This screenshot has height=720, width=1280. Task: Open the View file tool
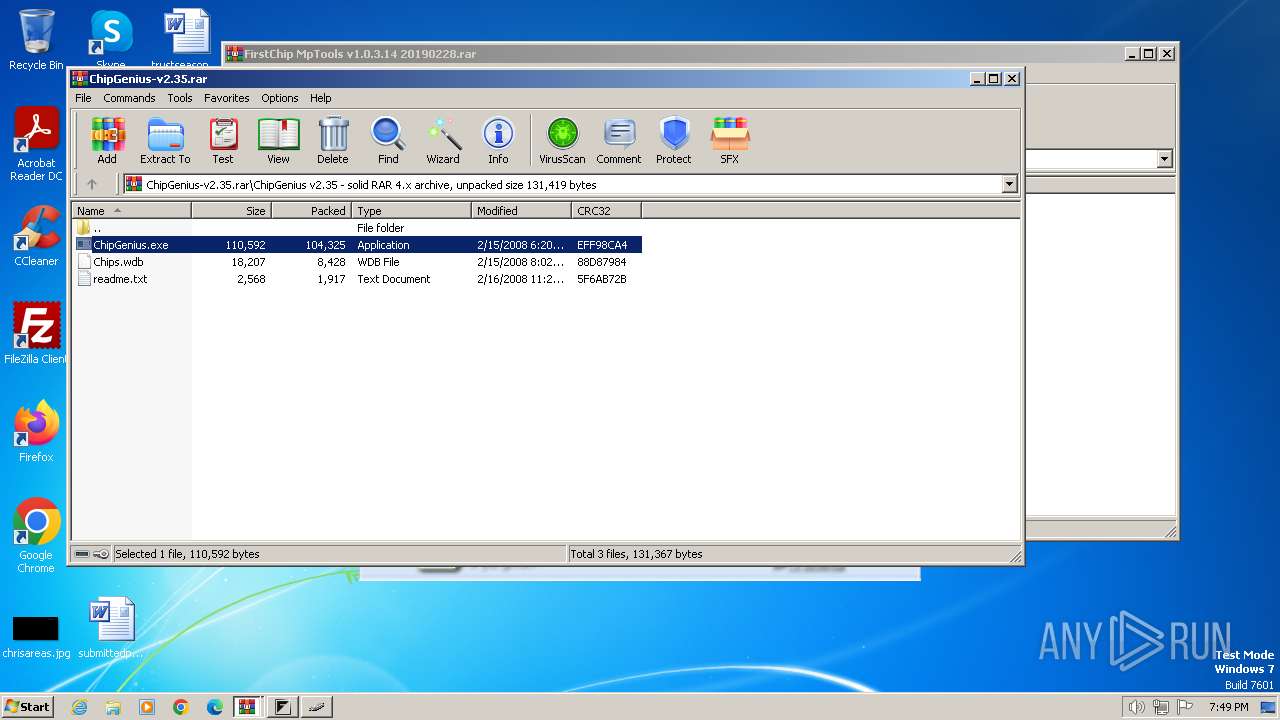[278, 140]
